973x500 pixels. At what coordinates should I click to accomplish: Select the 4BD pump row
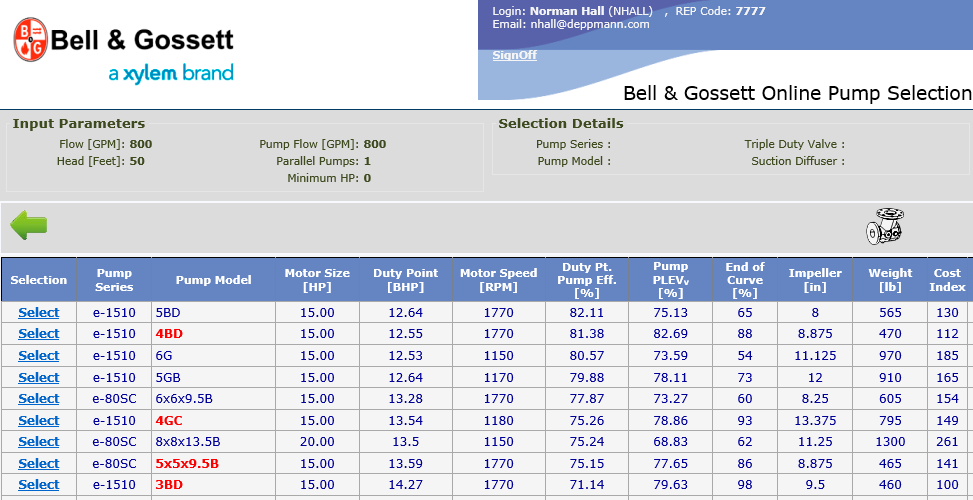point(38,333)
